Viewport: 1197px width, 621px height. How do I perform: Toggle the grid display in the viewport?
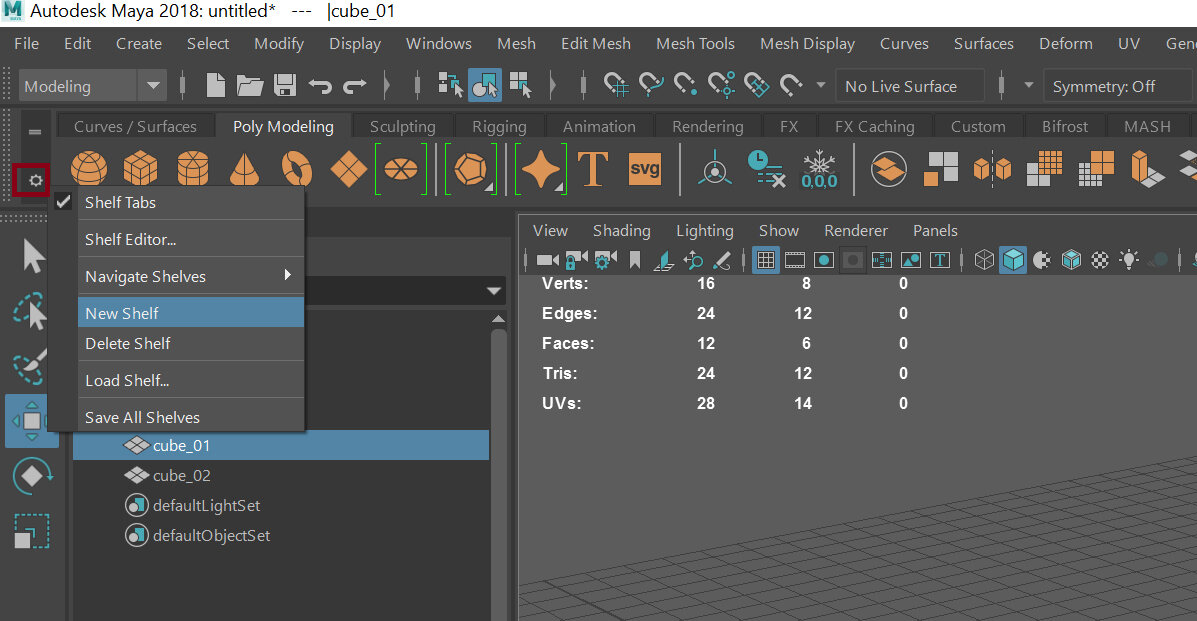(x=765, y=259)
